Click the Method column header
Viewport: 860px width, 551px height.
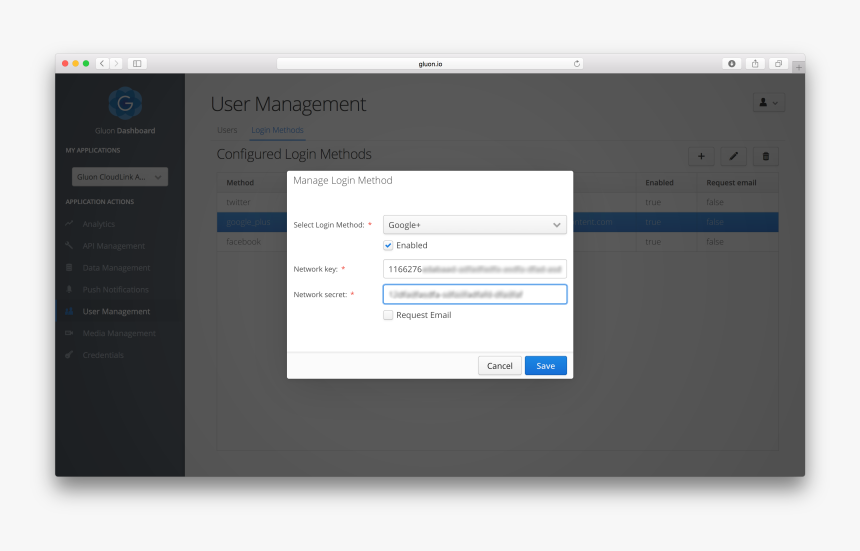tap(240, 183)
